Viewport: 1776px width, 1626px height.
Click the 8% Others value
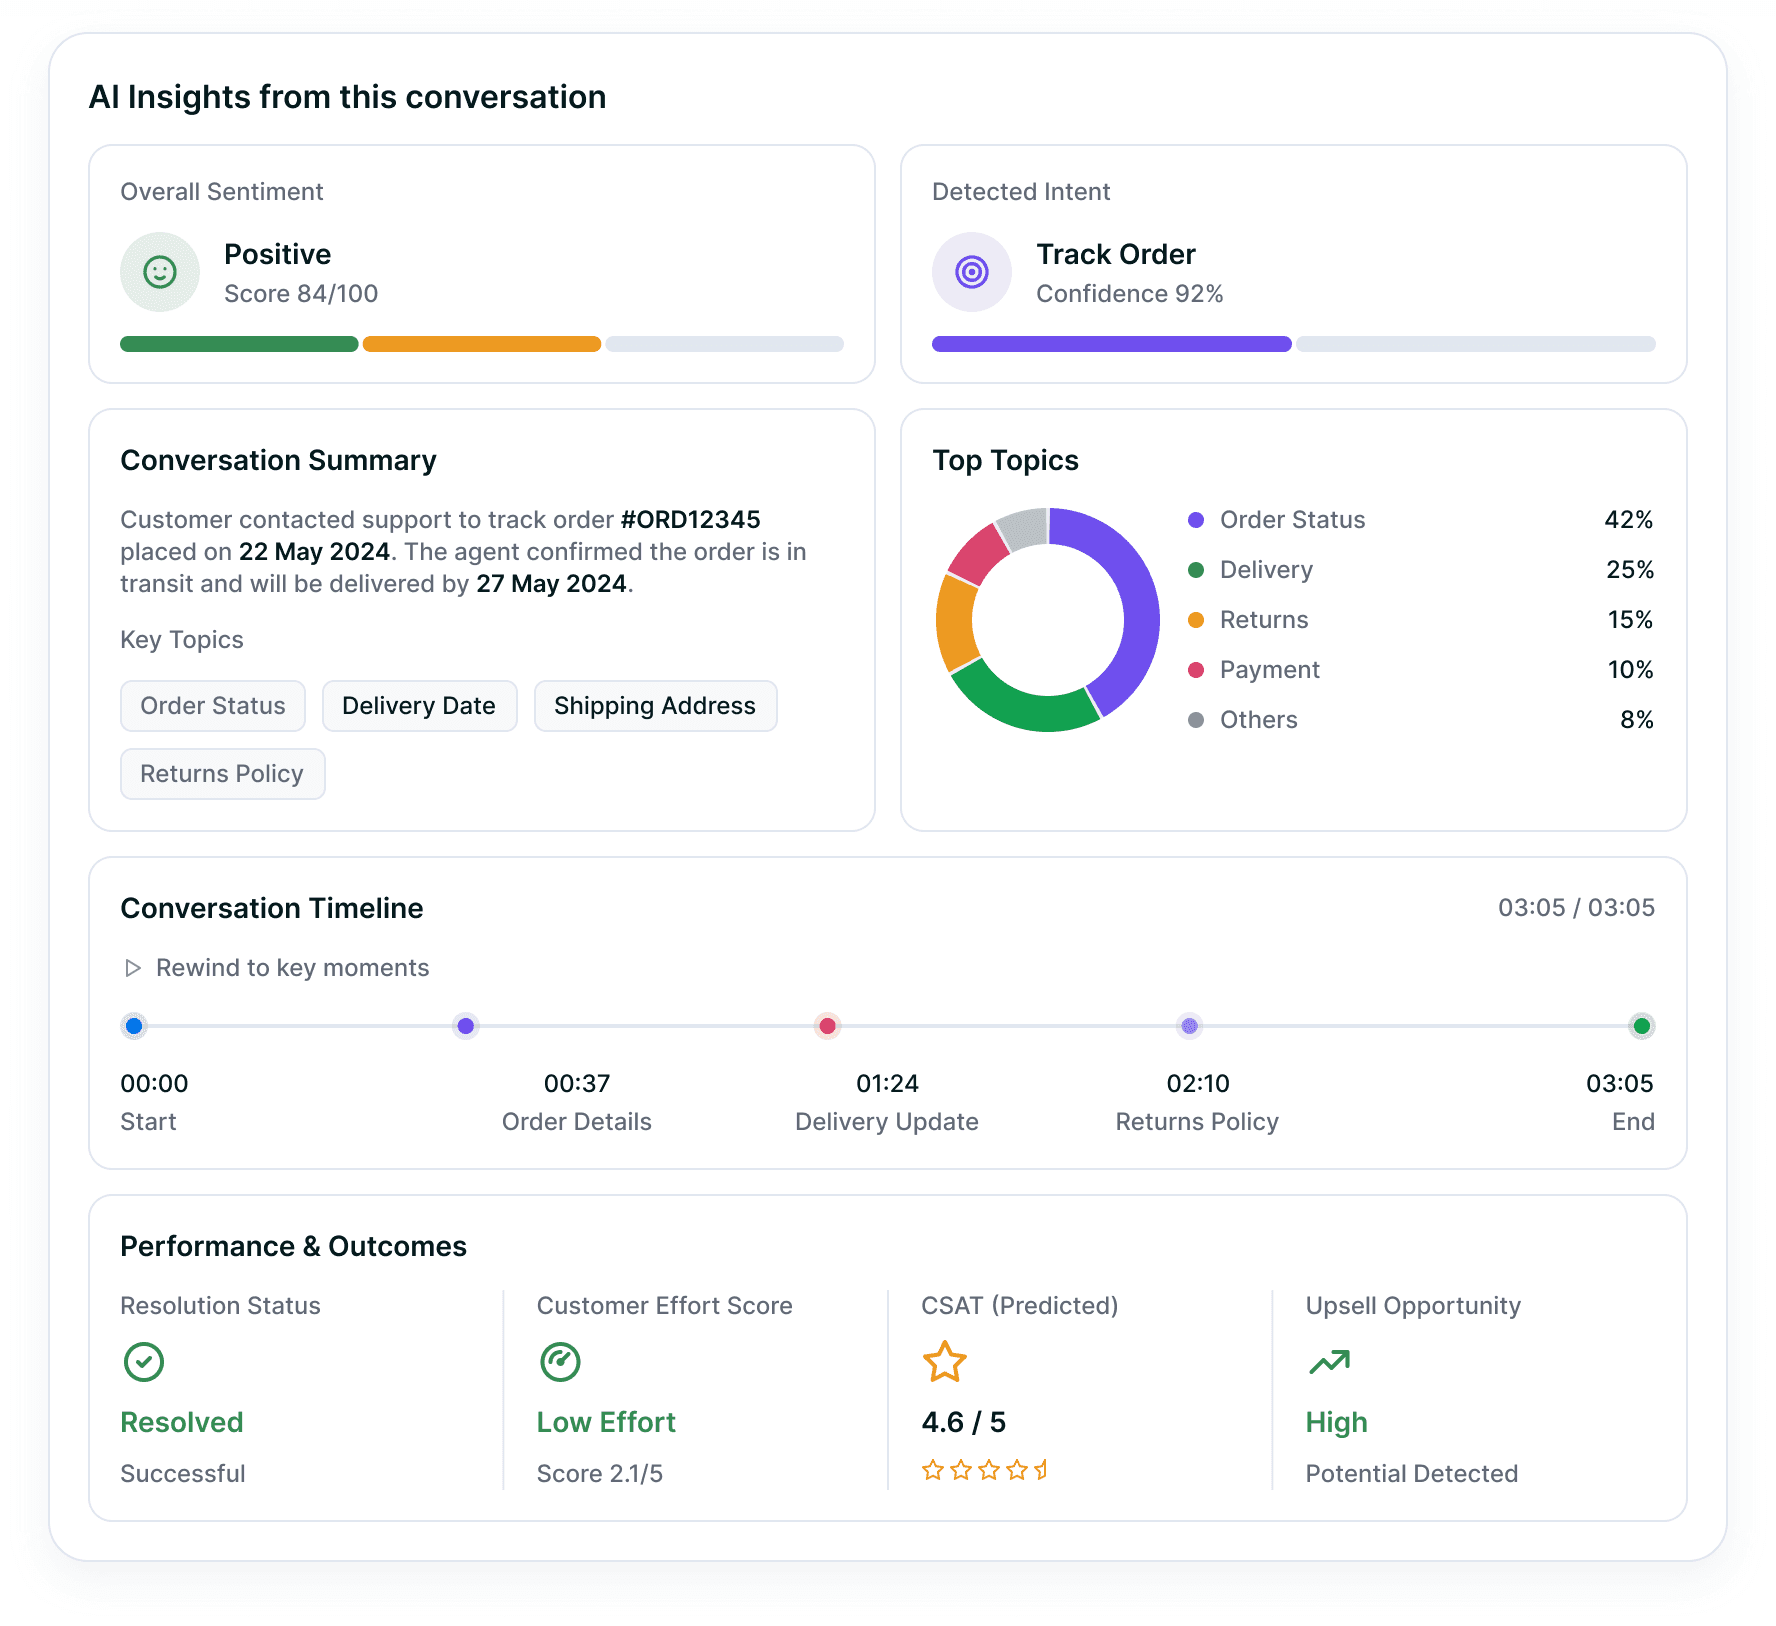(x=1637, y=720)
